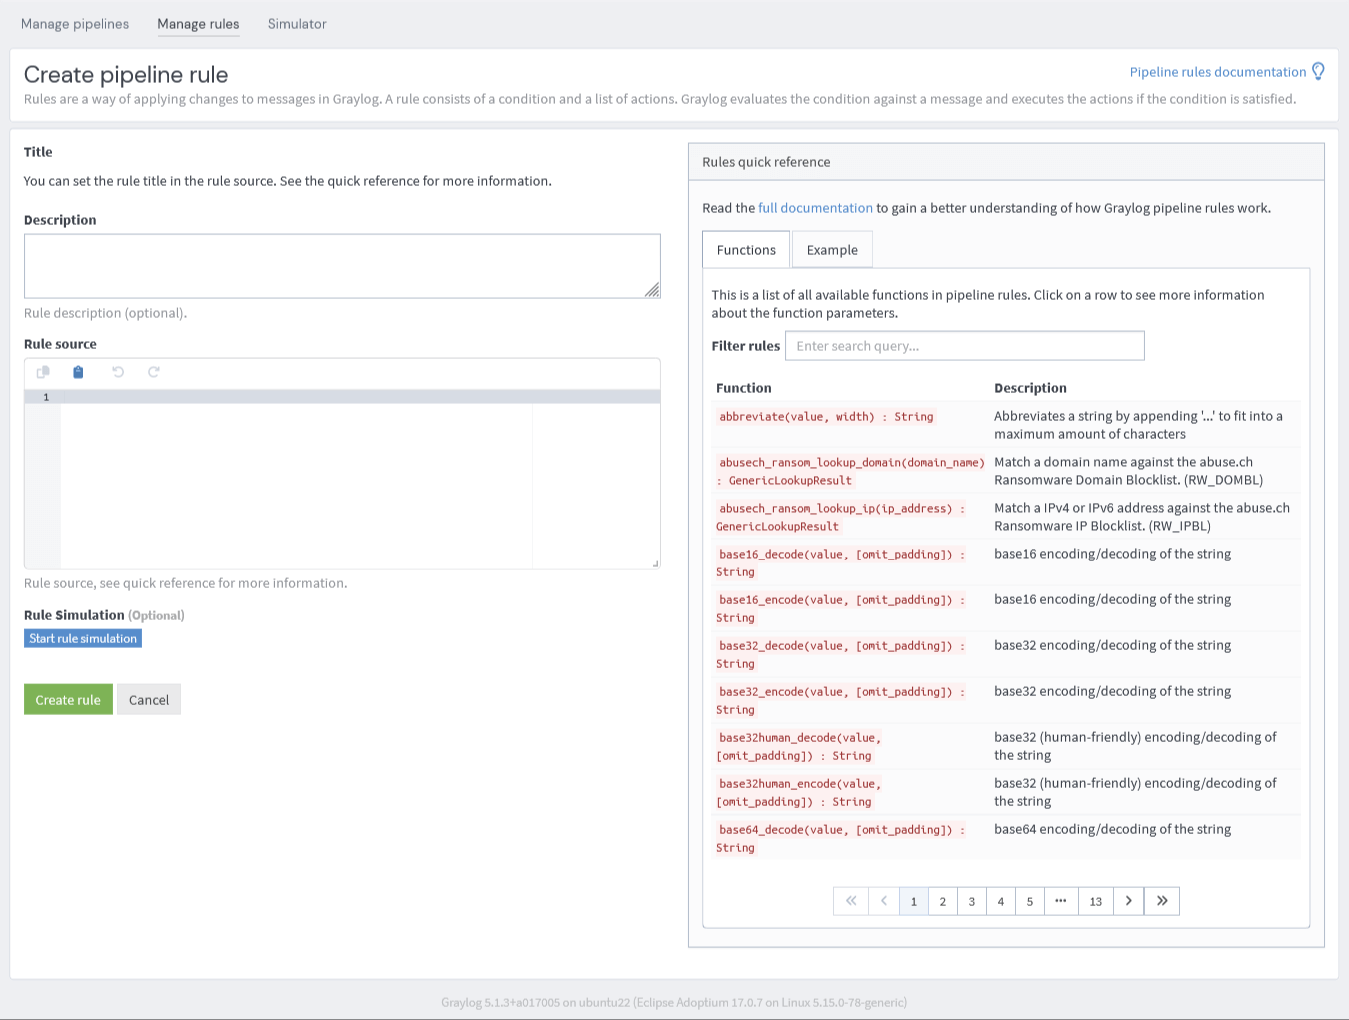This screenshot has height=1020, width=1349.
Task: Expand the abbreviate(value, width) function row
Action: point(1006,425)
